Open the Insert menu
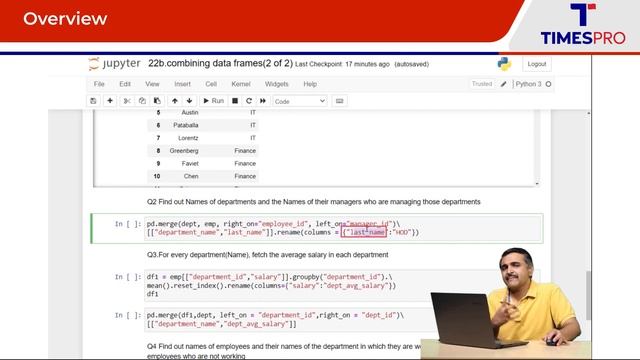The image size is (640, 360). click(182, 84)
